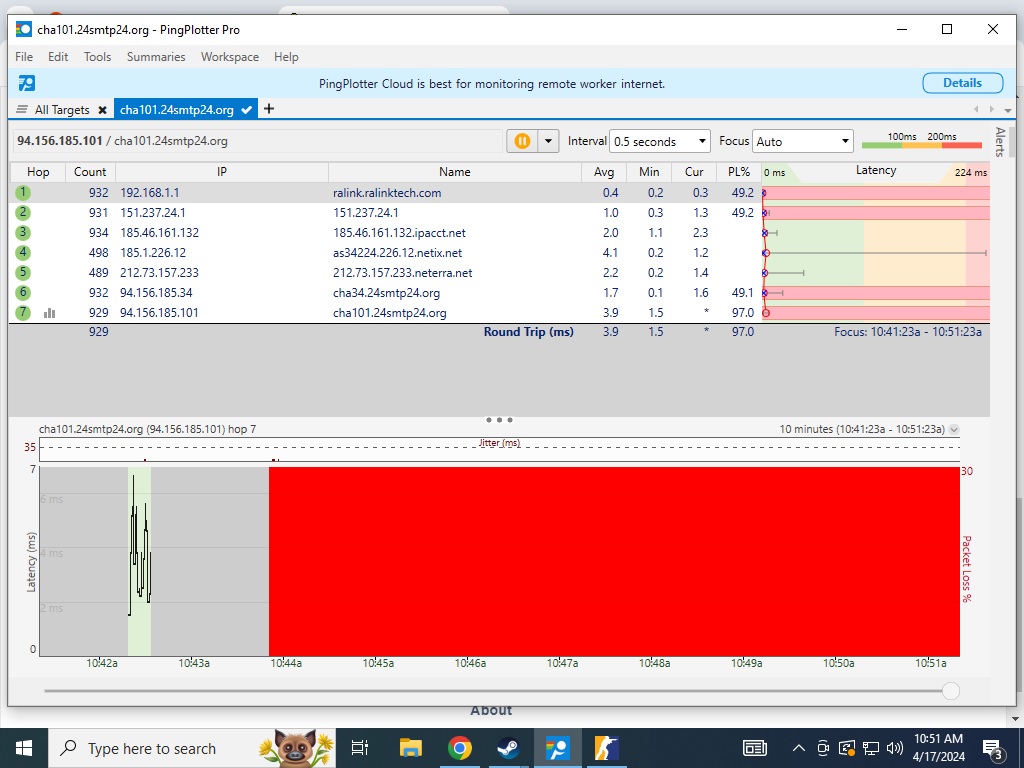Viewport: 1024px width, 768px height.
Task: Sort the table by PL% column header
Action: click(x=739, y=172)
